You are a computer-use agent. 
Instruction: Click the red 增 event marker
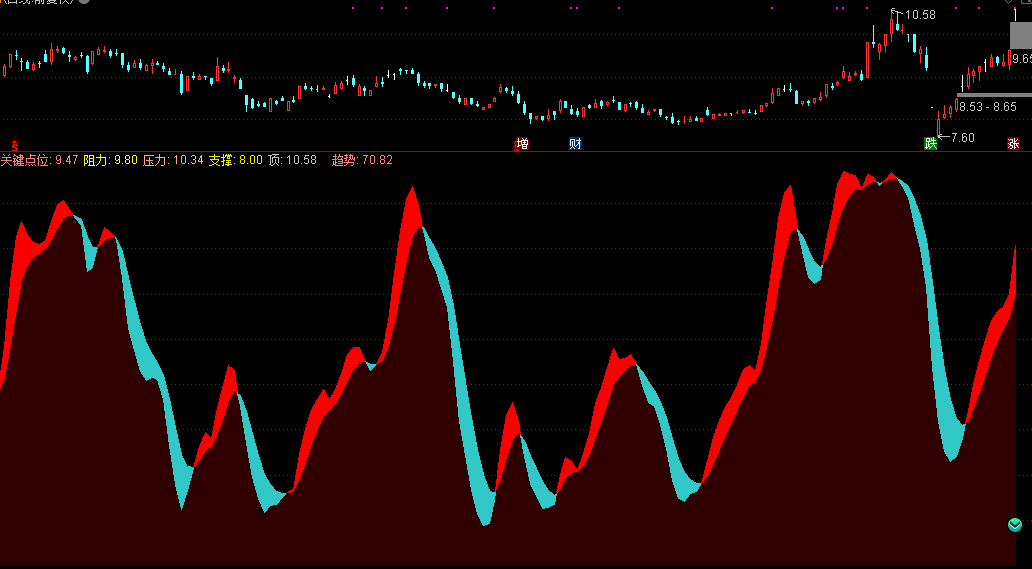[x=521, y=144]
